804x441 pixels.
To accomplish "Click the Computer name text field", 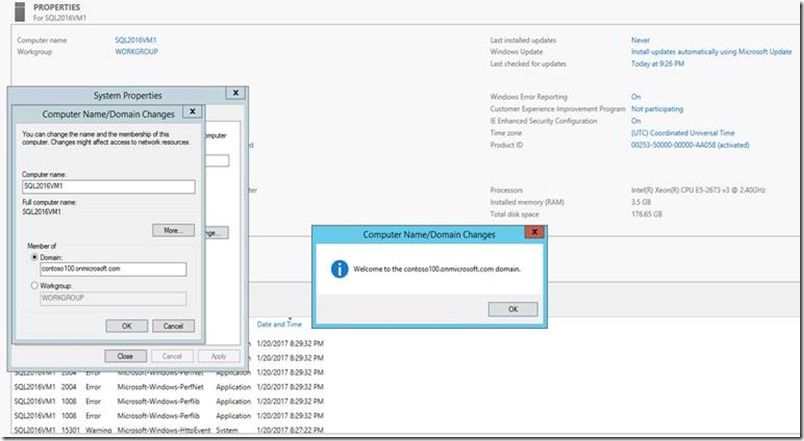I will coord(109,187).
